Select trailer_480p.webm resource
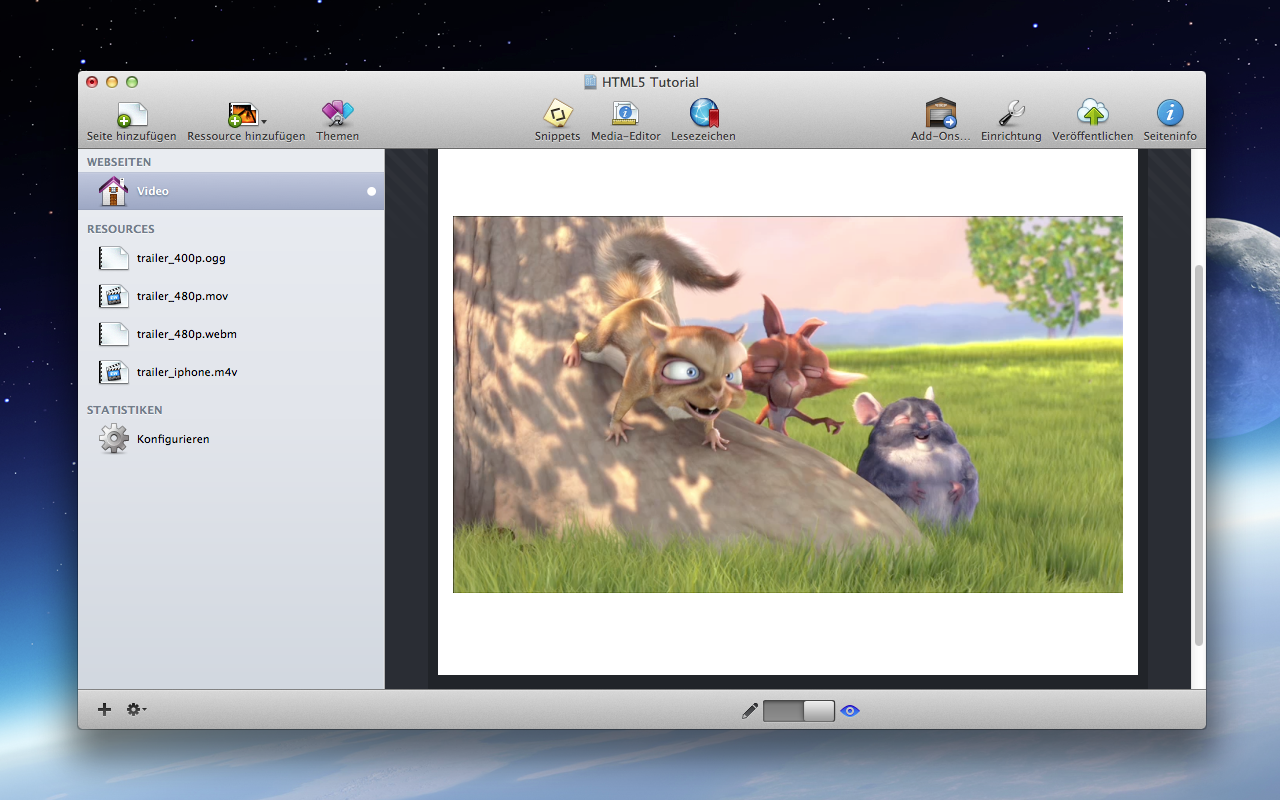 [x=231, y=334]
